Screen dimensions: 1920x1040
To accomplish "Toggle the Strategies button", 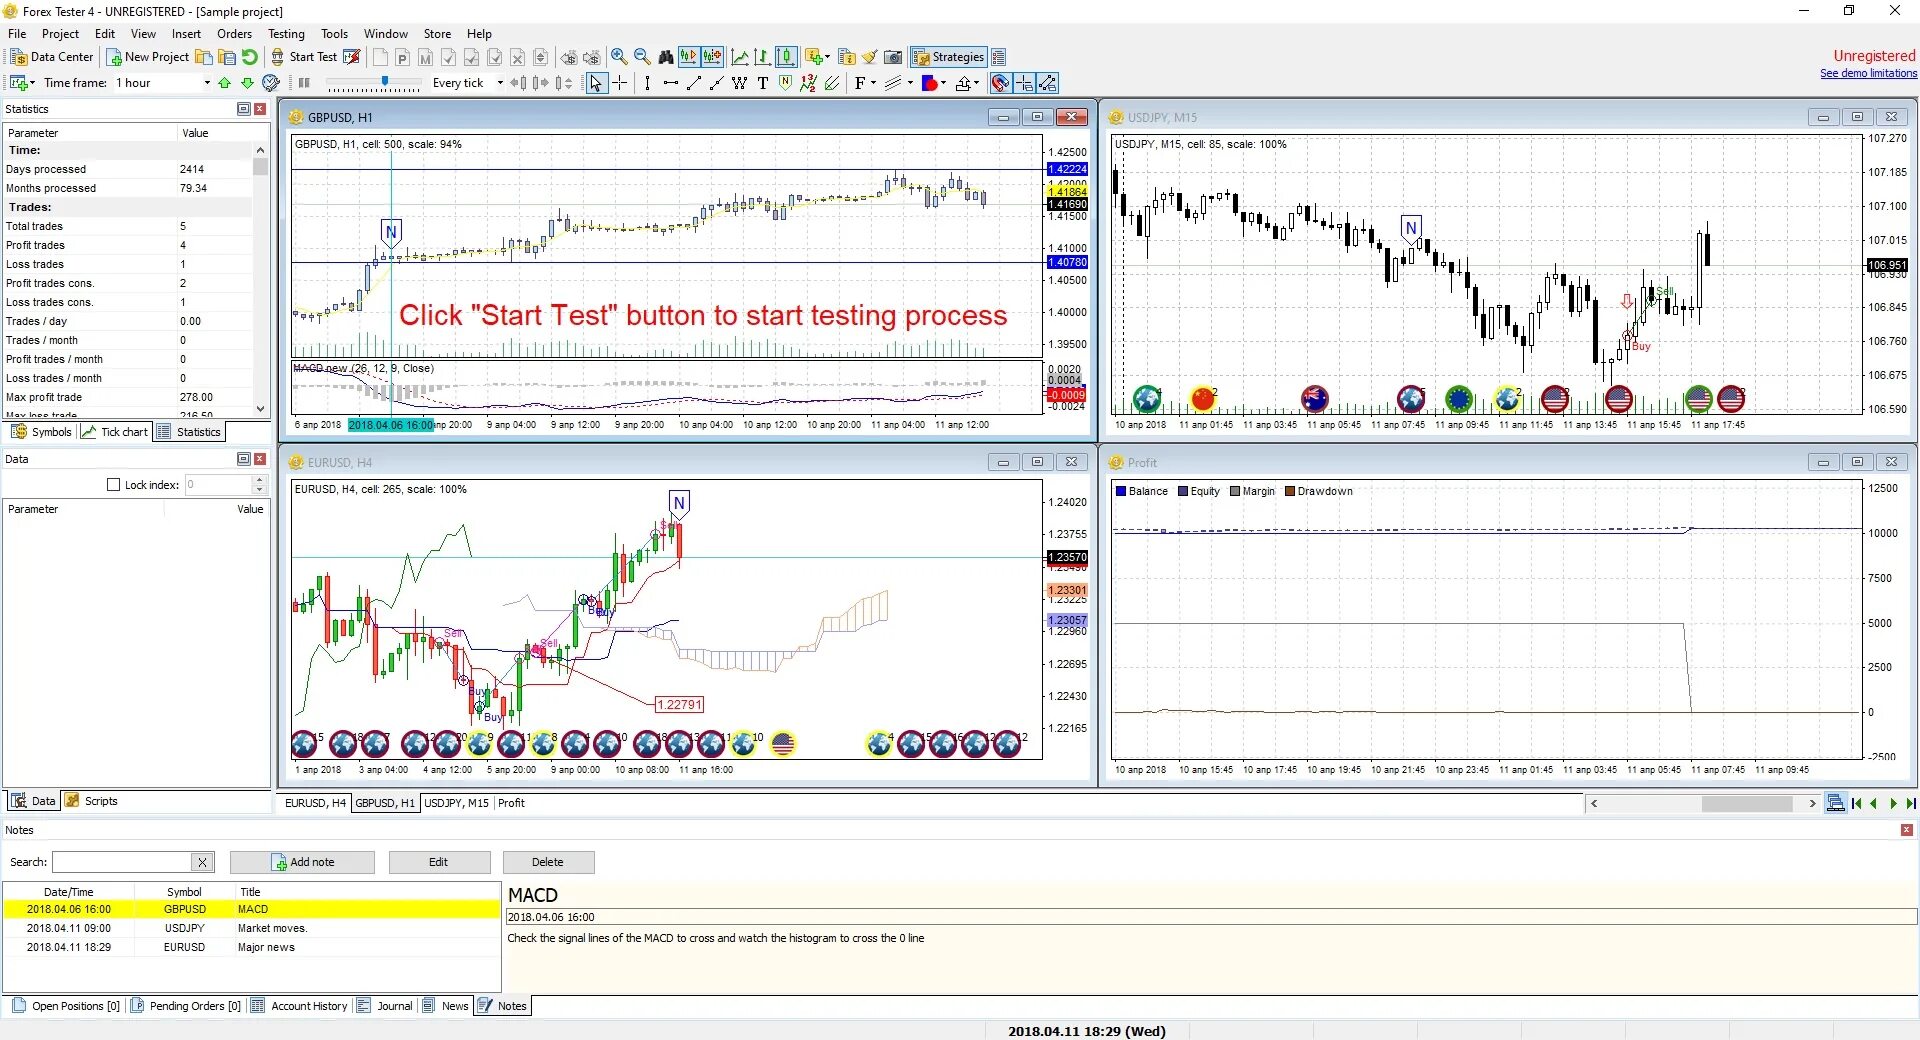I will (x=948, y=57).
